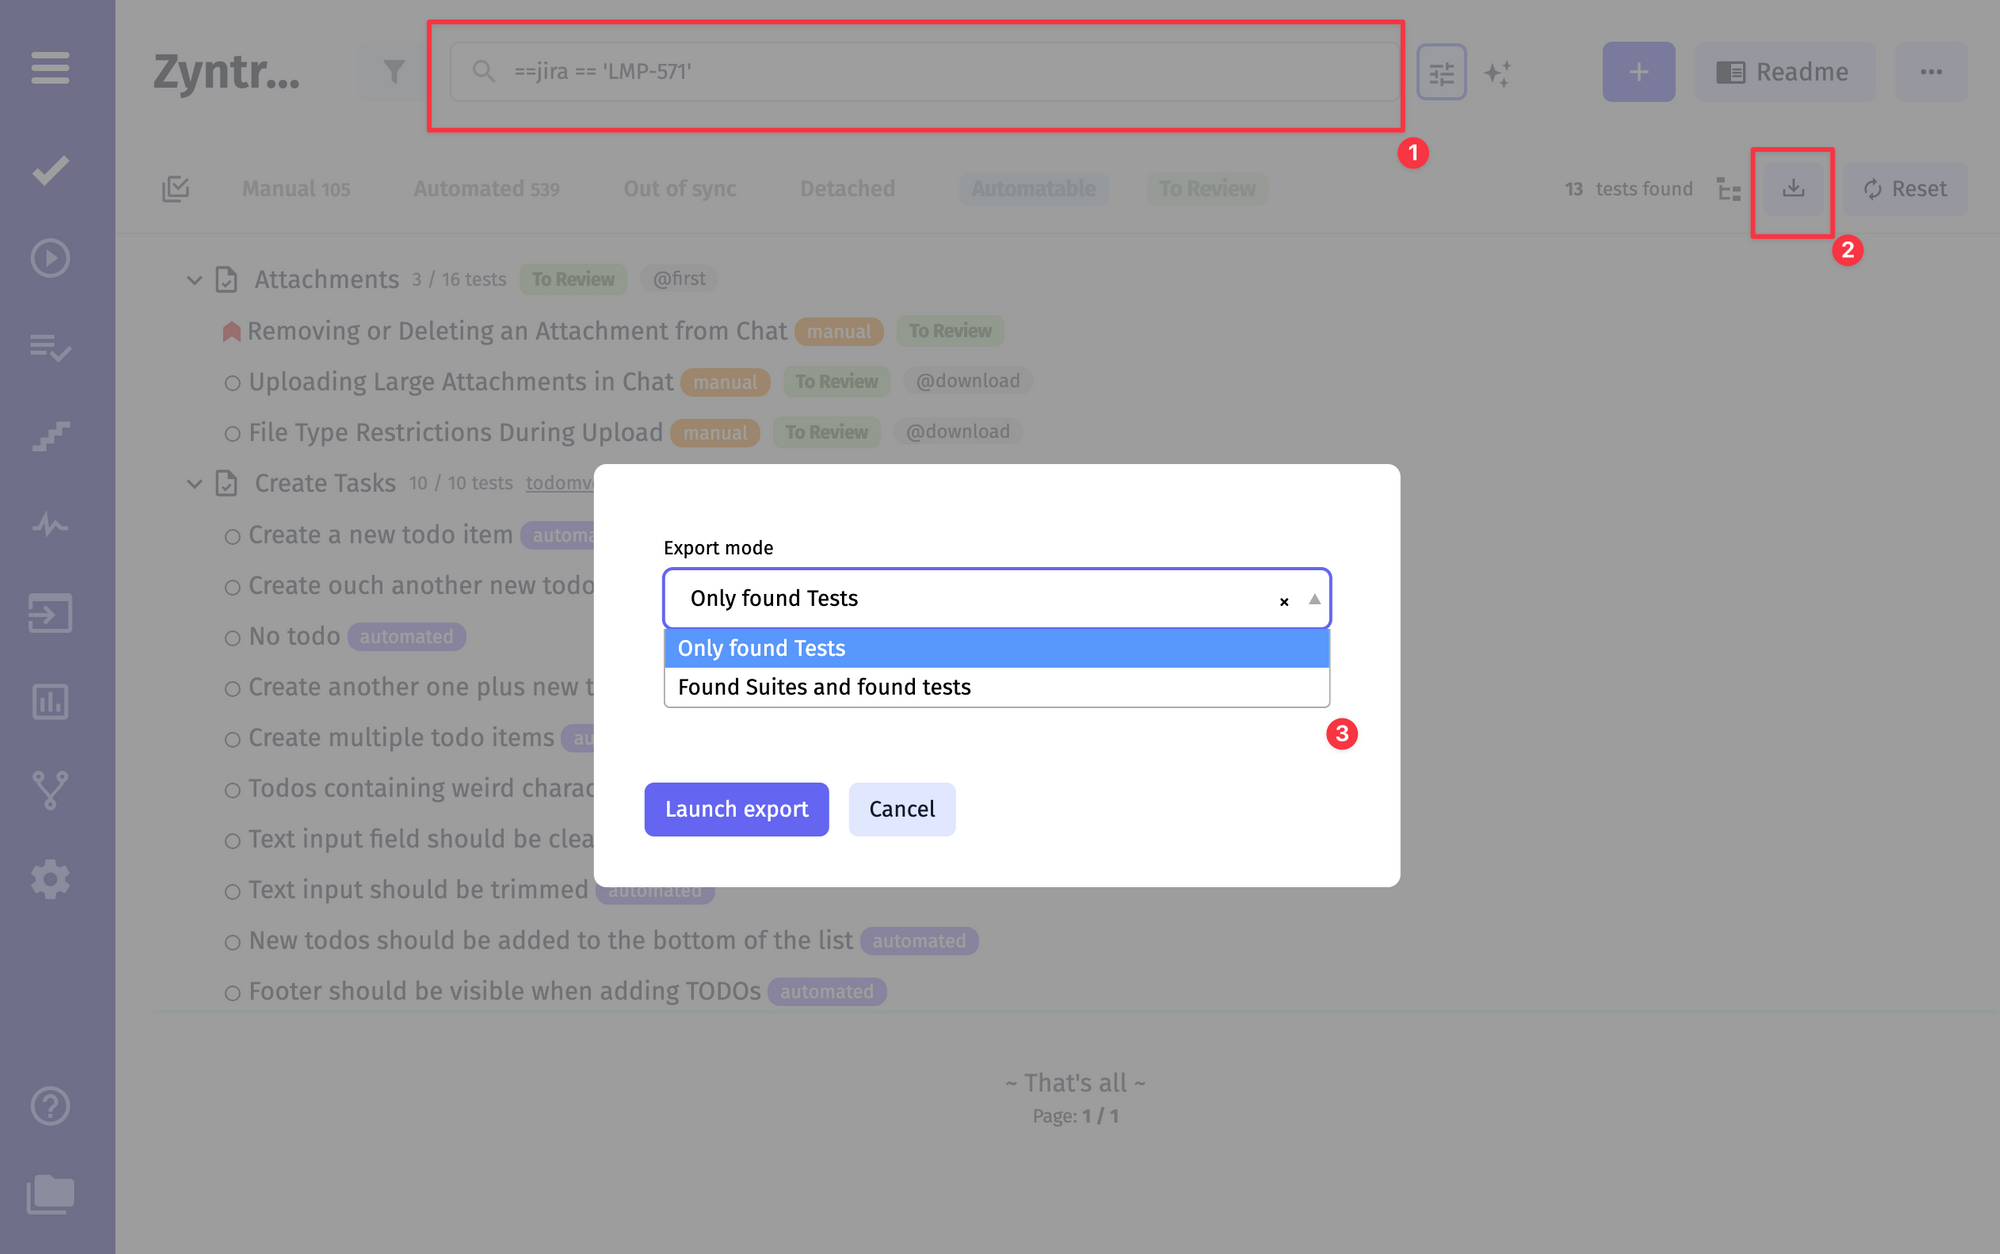Toggle the Out of sync filter tab
The height and width of the screenshot is (1254, 2000).
pyautogui.click(x=679, y=188)
